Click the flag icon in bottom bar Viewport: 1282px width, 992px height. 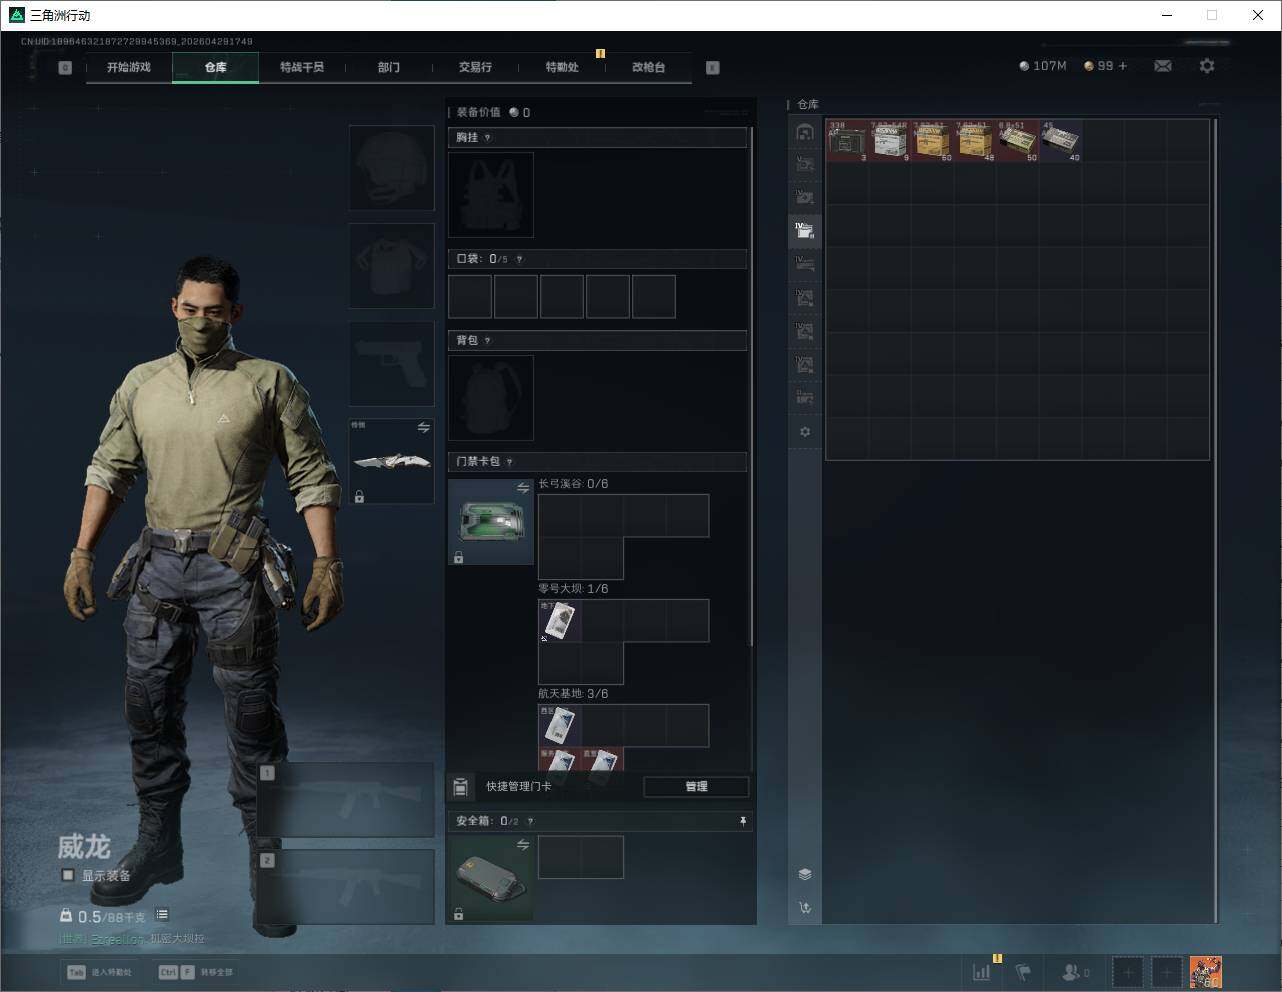(1023, 972)
